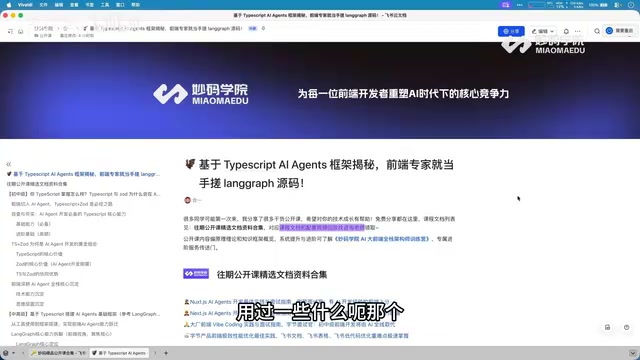This screenshot has height=360, width=640.
Task: Open outline item TypeScript的核心价值
Action: tap(39, 254)
